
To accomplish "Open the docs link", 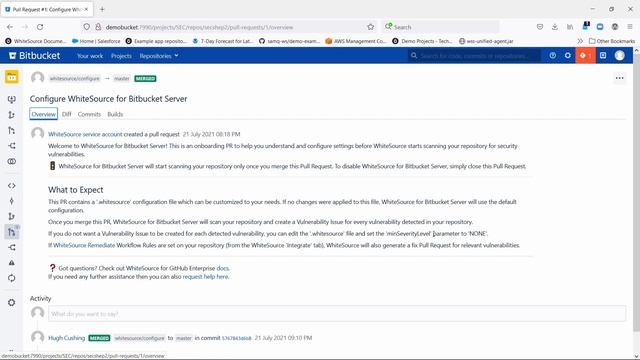I will coord(223,268).
